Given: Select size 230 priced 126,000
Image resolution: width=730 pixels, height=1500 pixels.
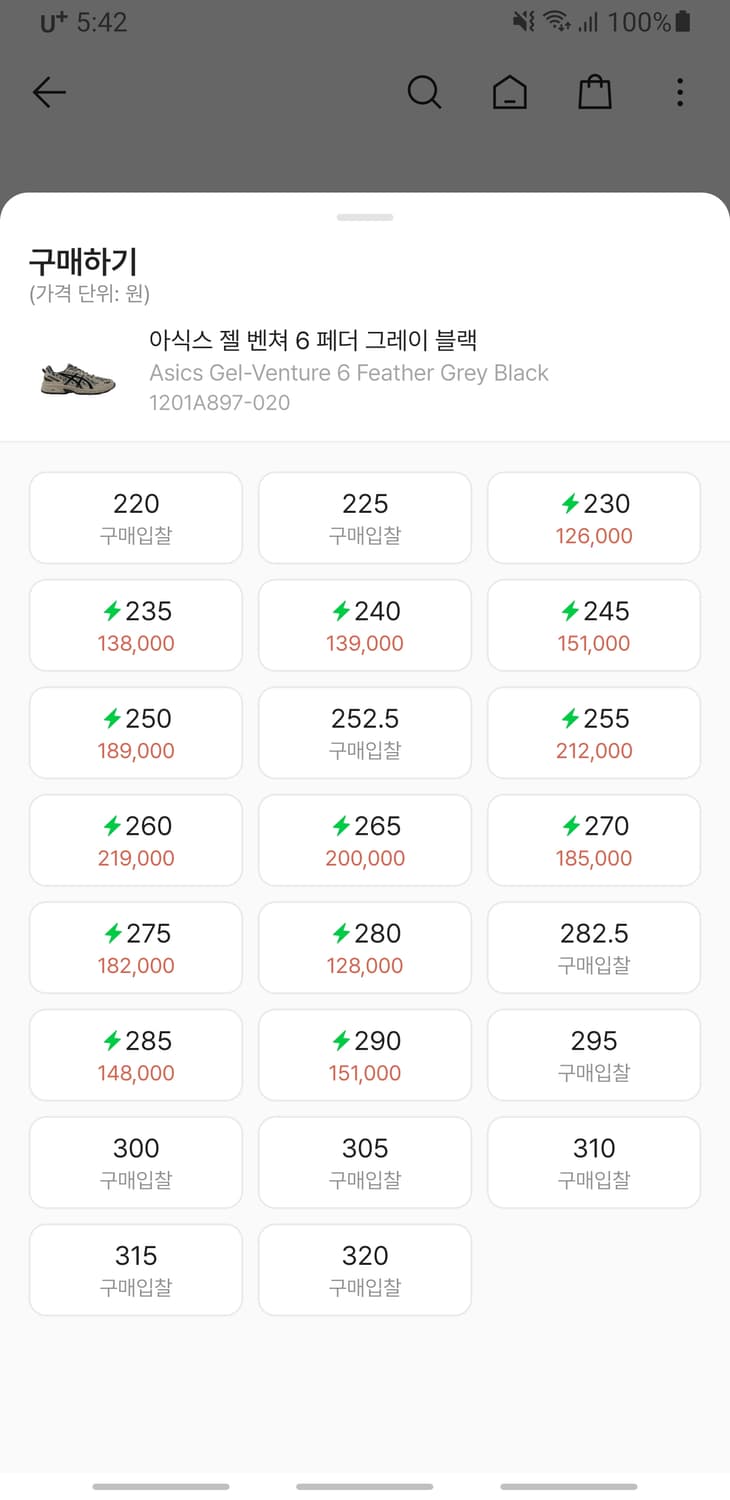Looking at the screenshot, I should tap(594, 518).
